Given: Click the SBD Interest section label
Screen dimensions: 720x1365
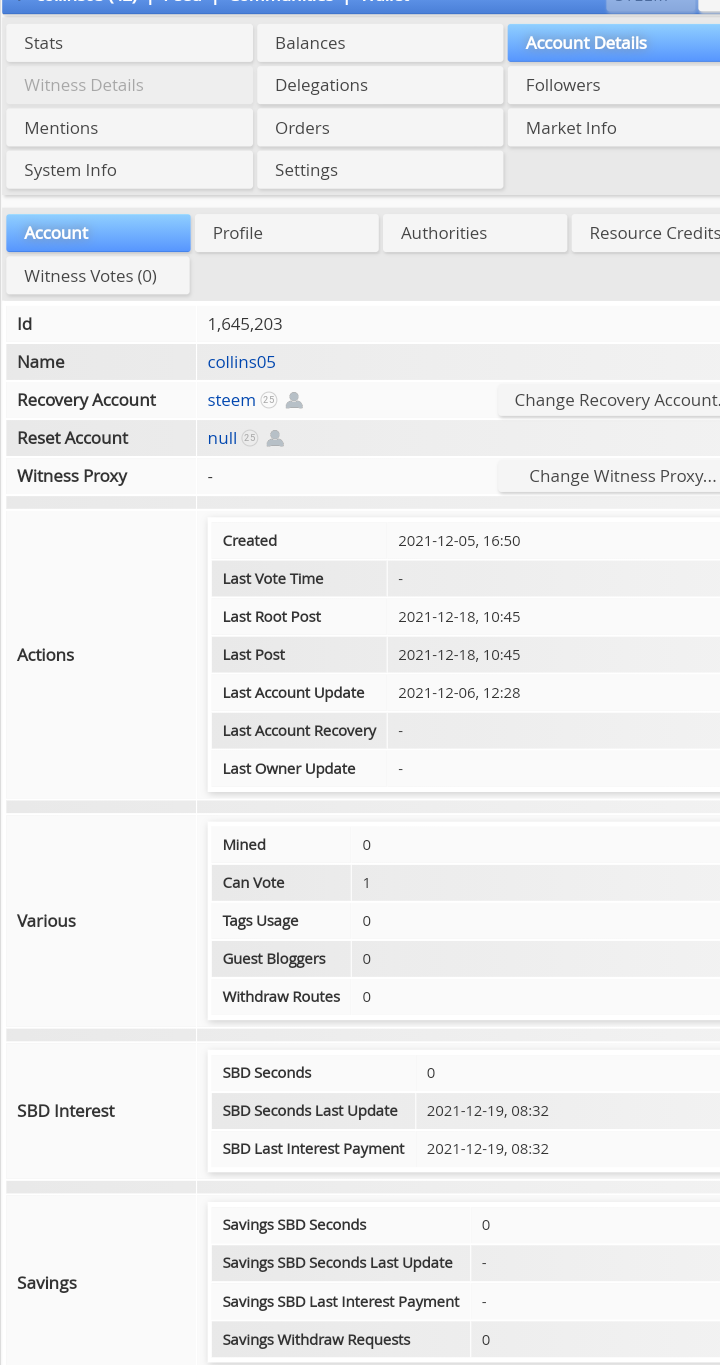Looking at the screenshot, I should pyautogui.click(x=66, y=1111).
